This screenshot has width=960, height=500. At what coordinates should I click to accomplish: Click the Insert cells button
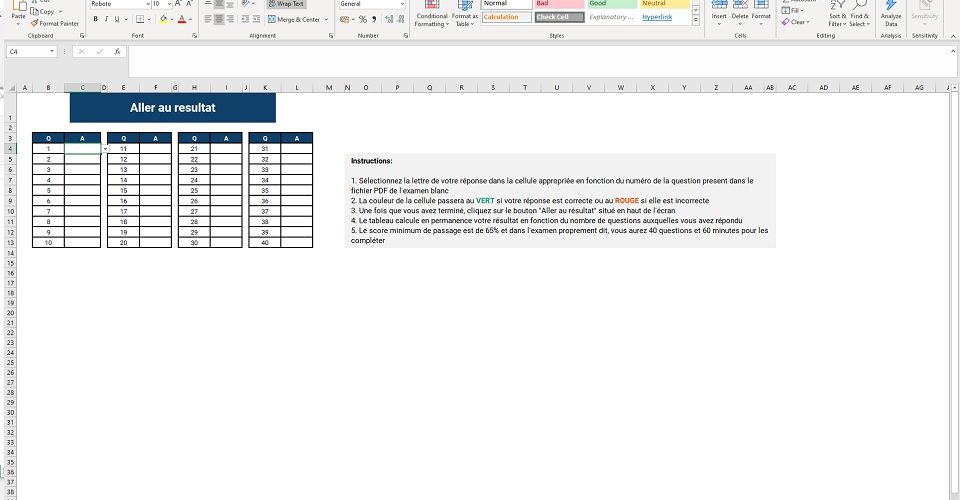[x=719, y=13]
